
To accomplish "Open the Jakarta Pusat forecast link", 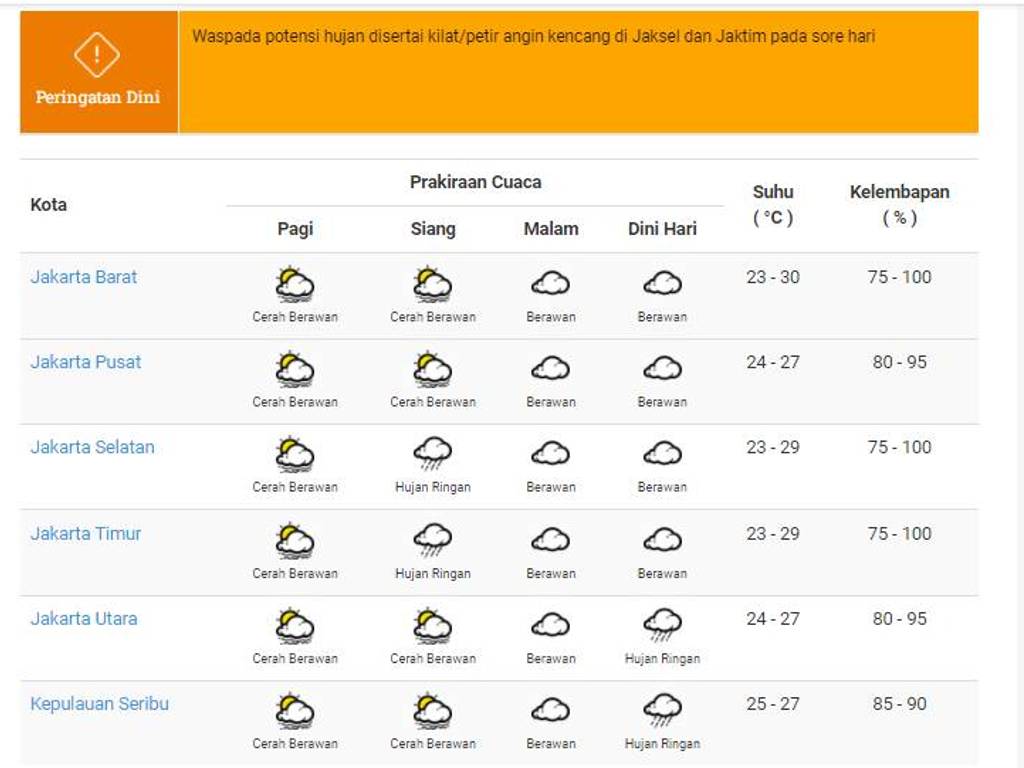I will click(x=86, y=362).
